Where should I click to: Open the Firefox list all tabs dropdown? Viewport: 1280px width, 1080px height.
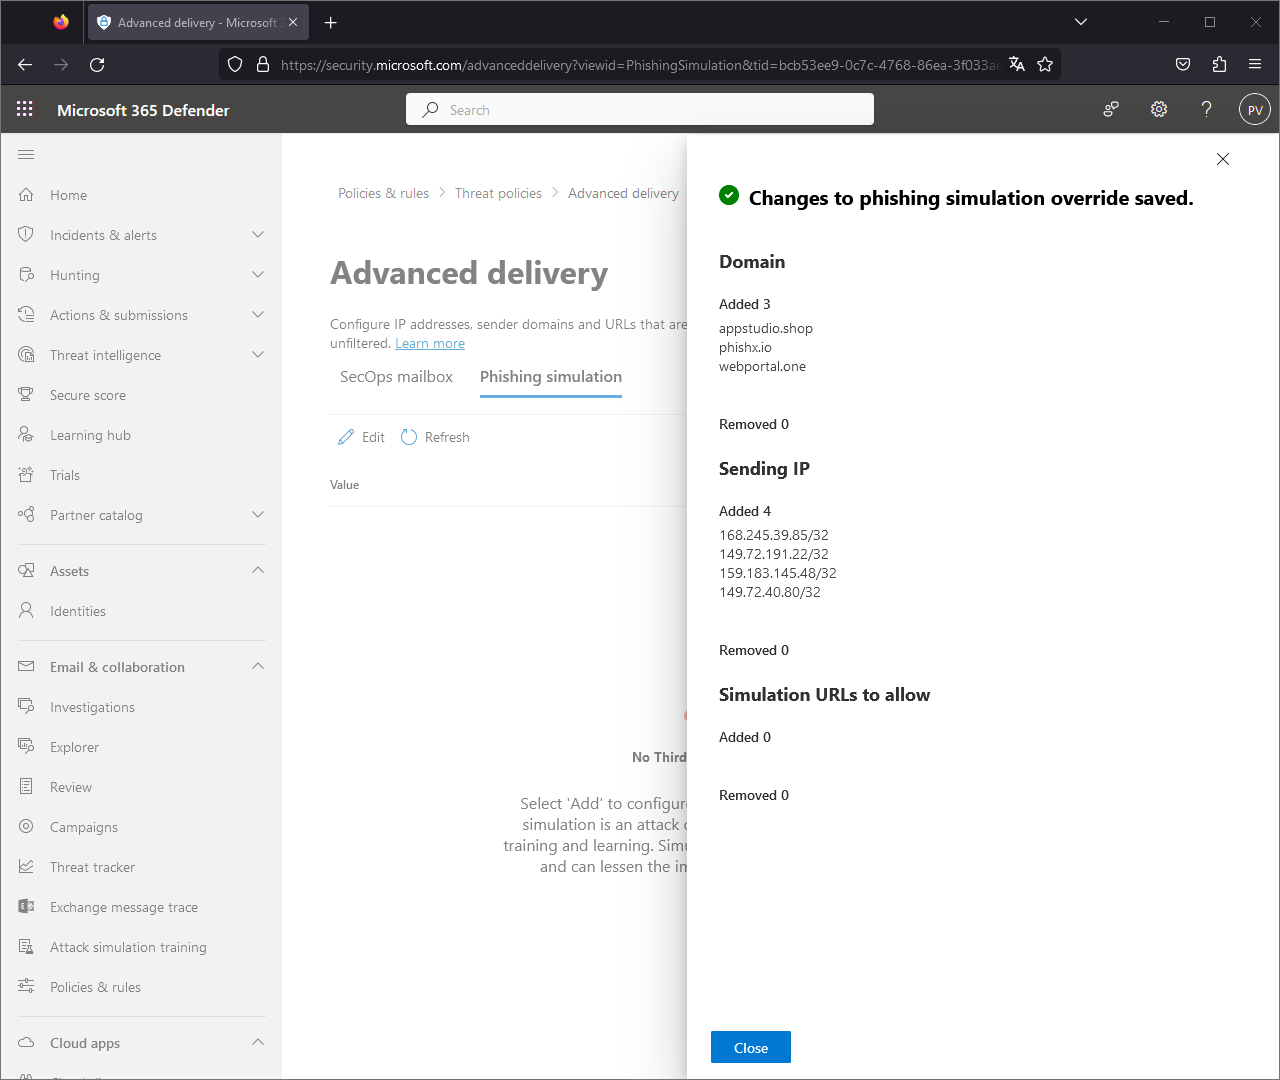(1081, 21)
